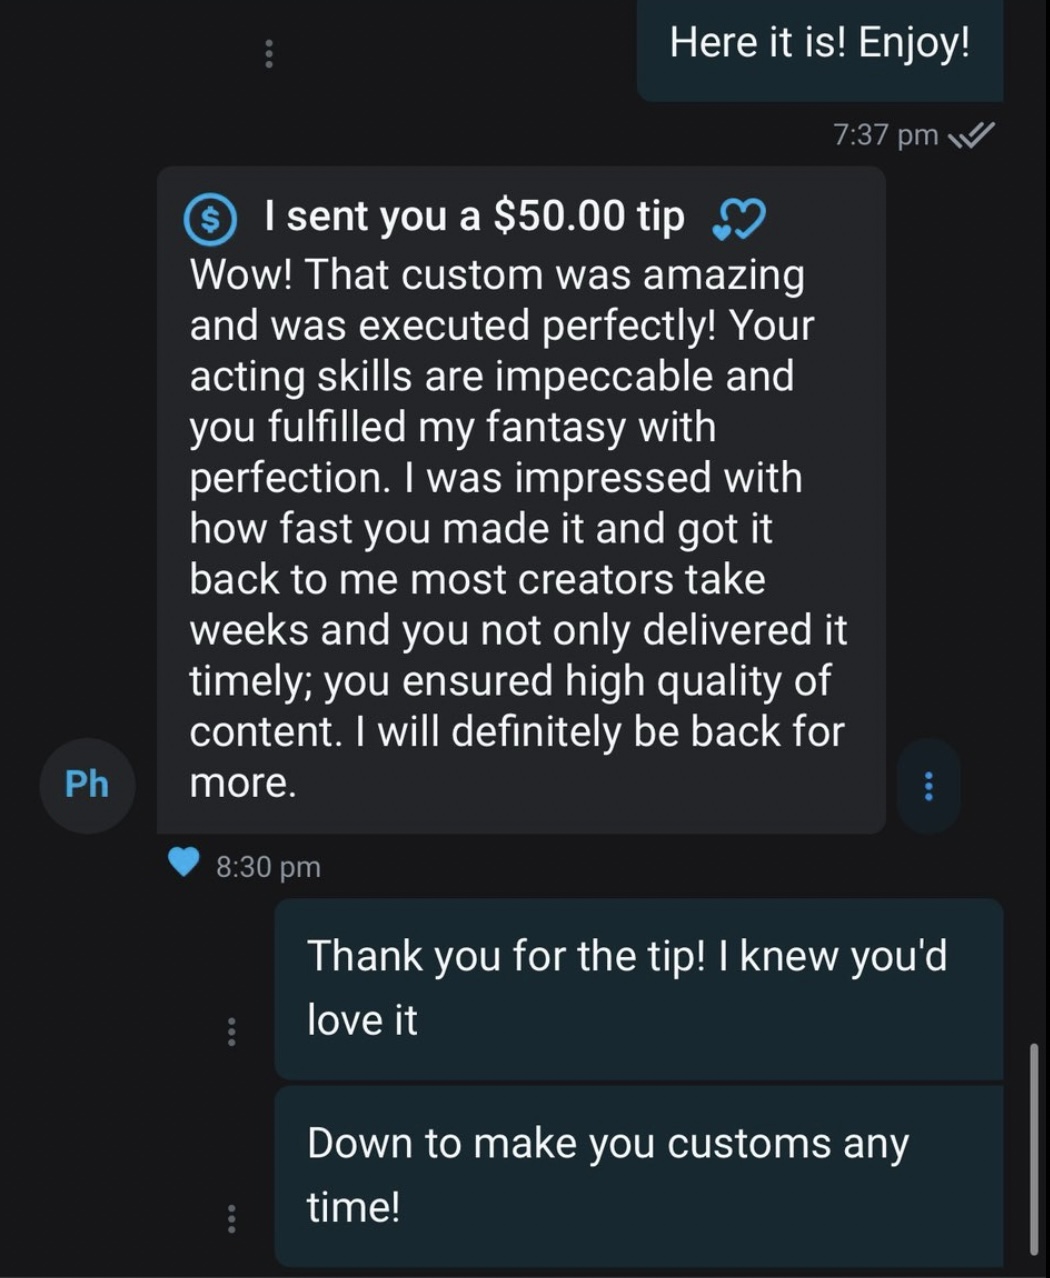Click the 8:30 pm timestamp
Screen dimensions: 1050x1278
click(268, 866)
